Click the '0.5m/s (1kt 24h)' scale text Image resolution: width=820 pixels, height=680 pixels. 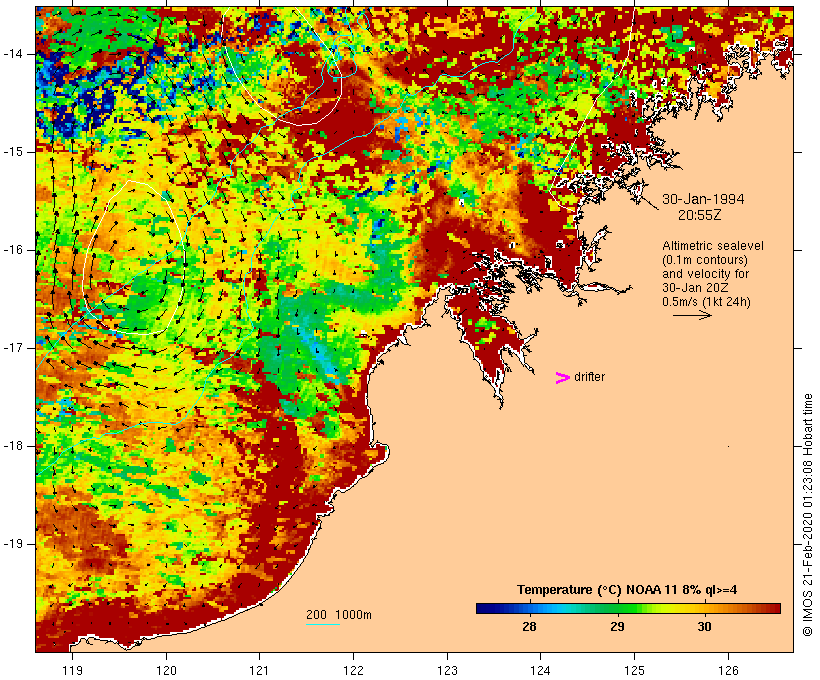click(706, 302)
